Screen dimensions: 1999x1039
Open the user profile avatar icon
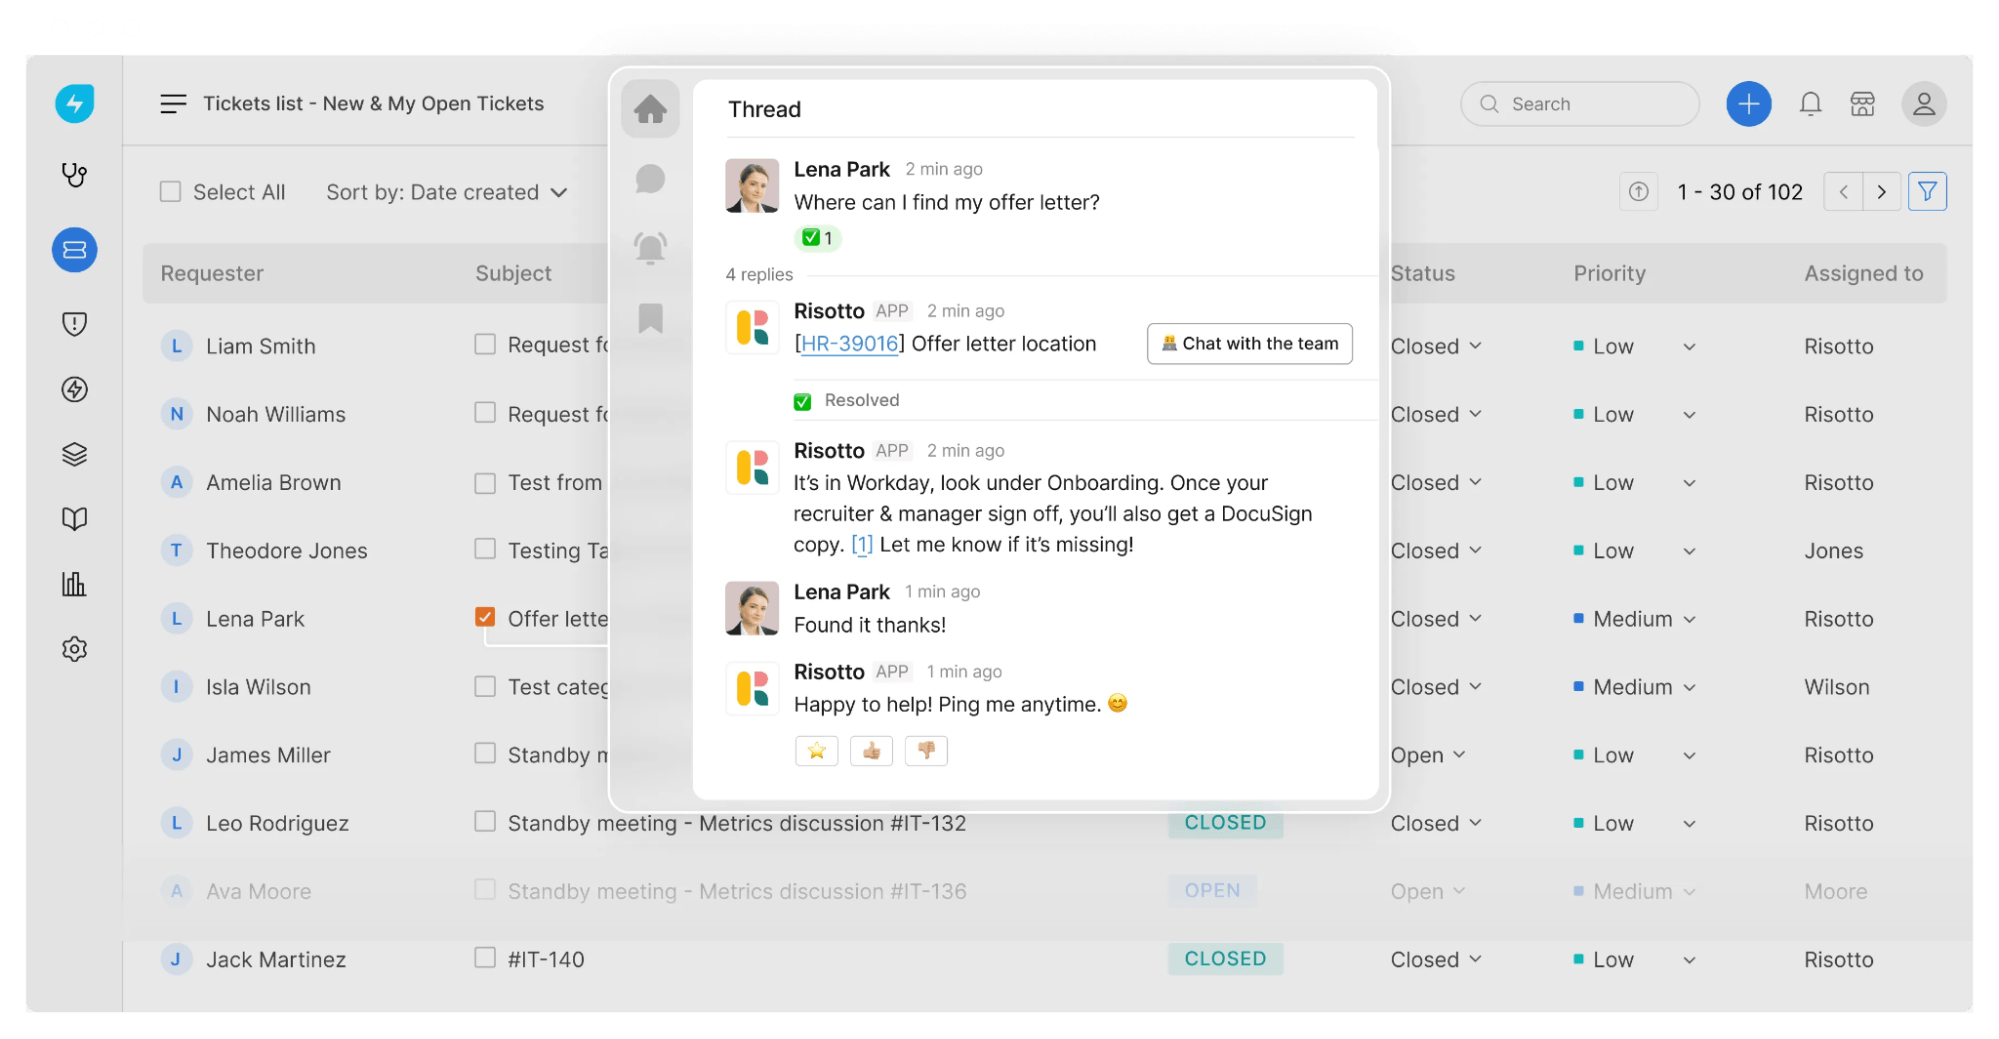[x=1923, y=103]
